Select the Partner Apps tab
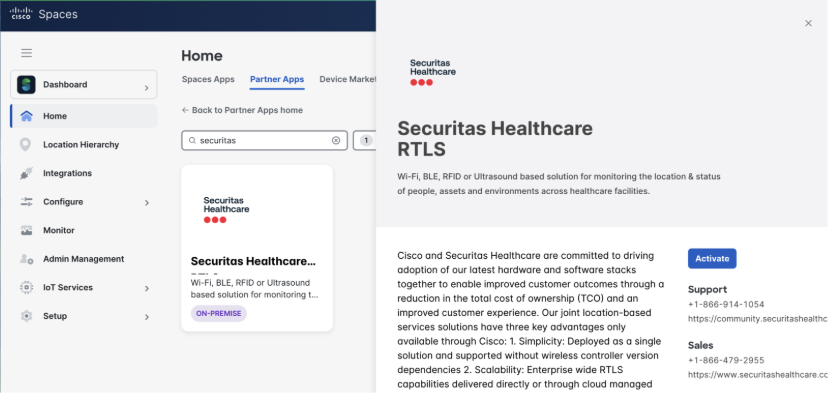The width and height of the screenshot is (831, 401). (x=276, y=79)
